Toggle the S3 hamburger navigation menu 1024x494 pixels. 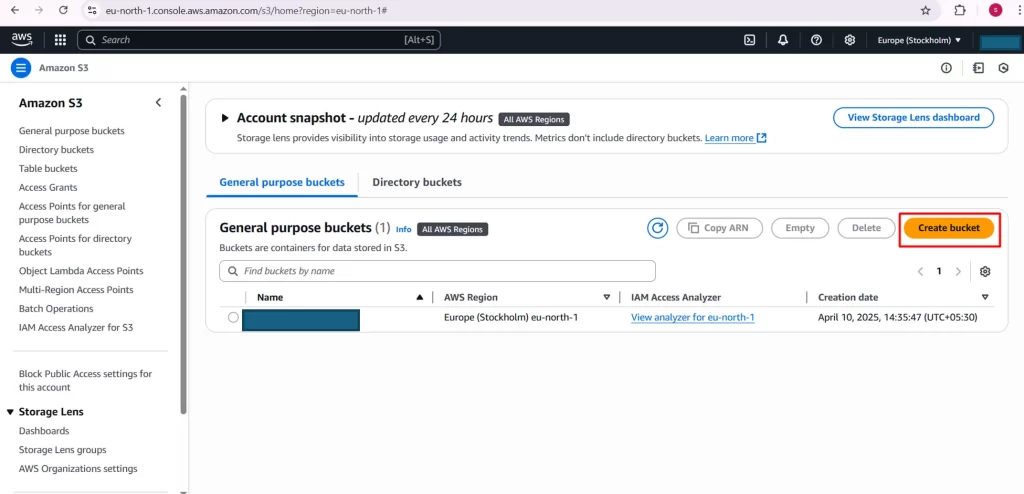click(x=21, y=67)
